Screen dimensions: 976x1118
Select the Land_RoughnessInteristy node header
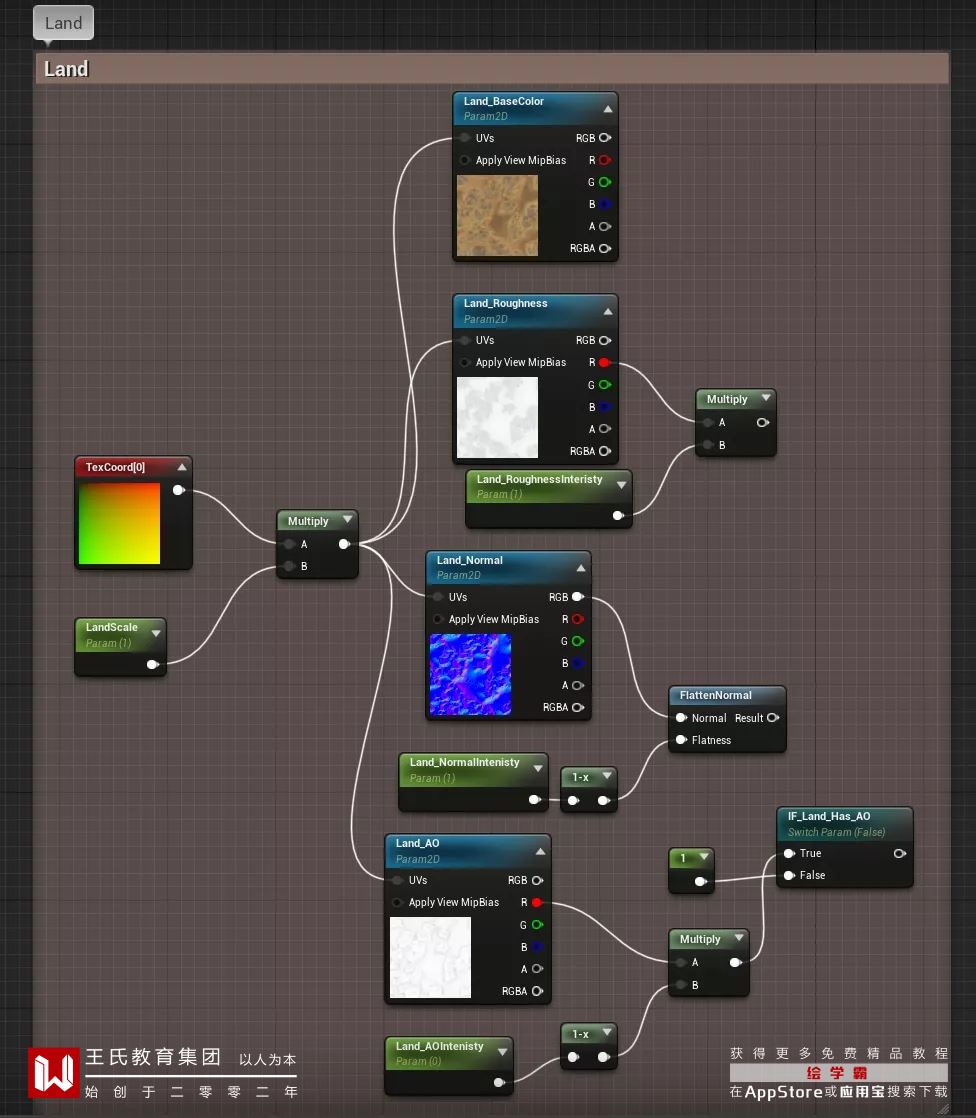click(x=549, y=486)
